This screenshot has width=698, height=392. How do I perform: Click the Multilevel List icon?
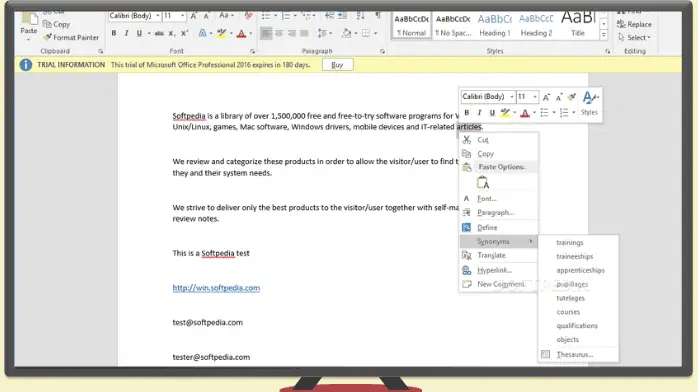306,16
